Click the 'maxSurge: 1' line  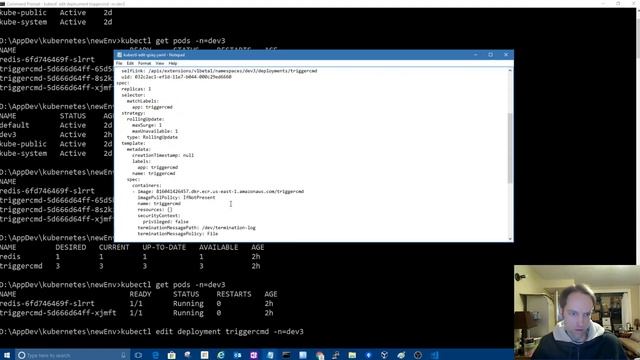tap(147, 125)
